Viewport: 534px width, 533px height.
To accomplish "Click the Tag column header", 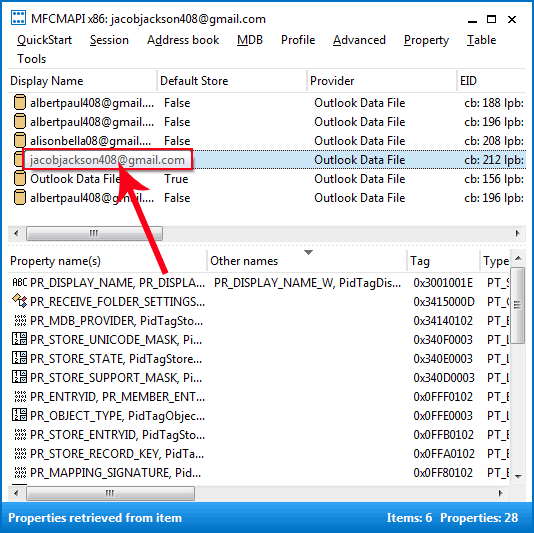I will (x=443, y=261).
